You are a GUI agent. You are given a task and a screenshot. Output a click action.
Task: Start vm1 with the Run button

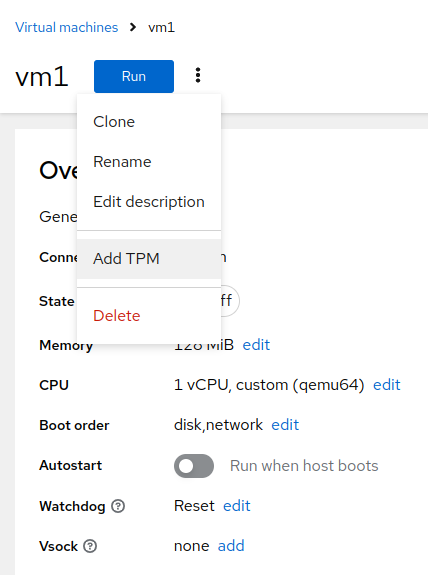(x=134, y=76)
